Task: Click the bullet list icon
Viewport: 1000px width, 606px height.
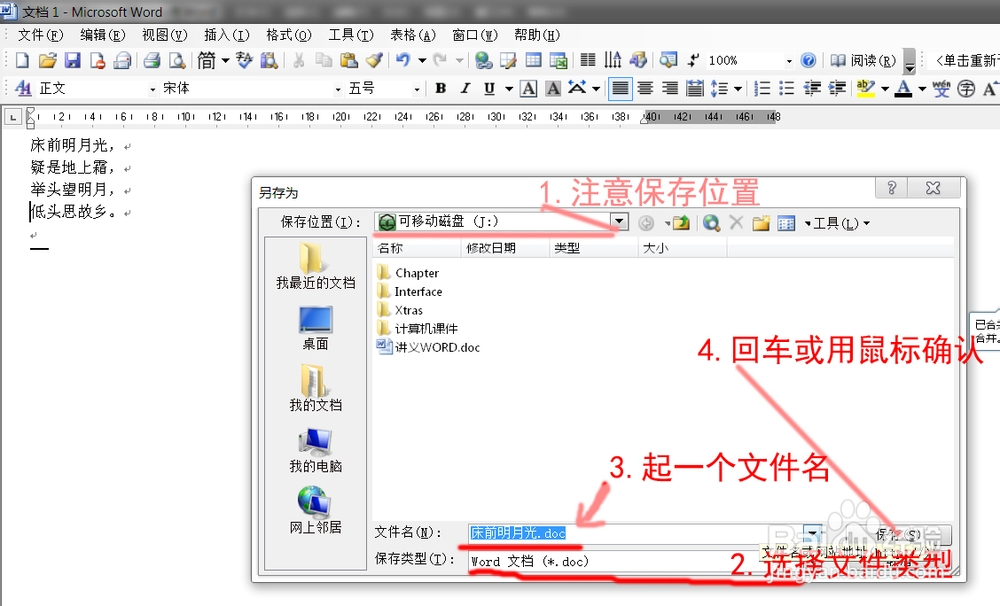Action: click(787, 89)
